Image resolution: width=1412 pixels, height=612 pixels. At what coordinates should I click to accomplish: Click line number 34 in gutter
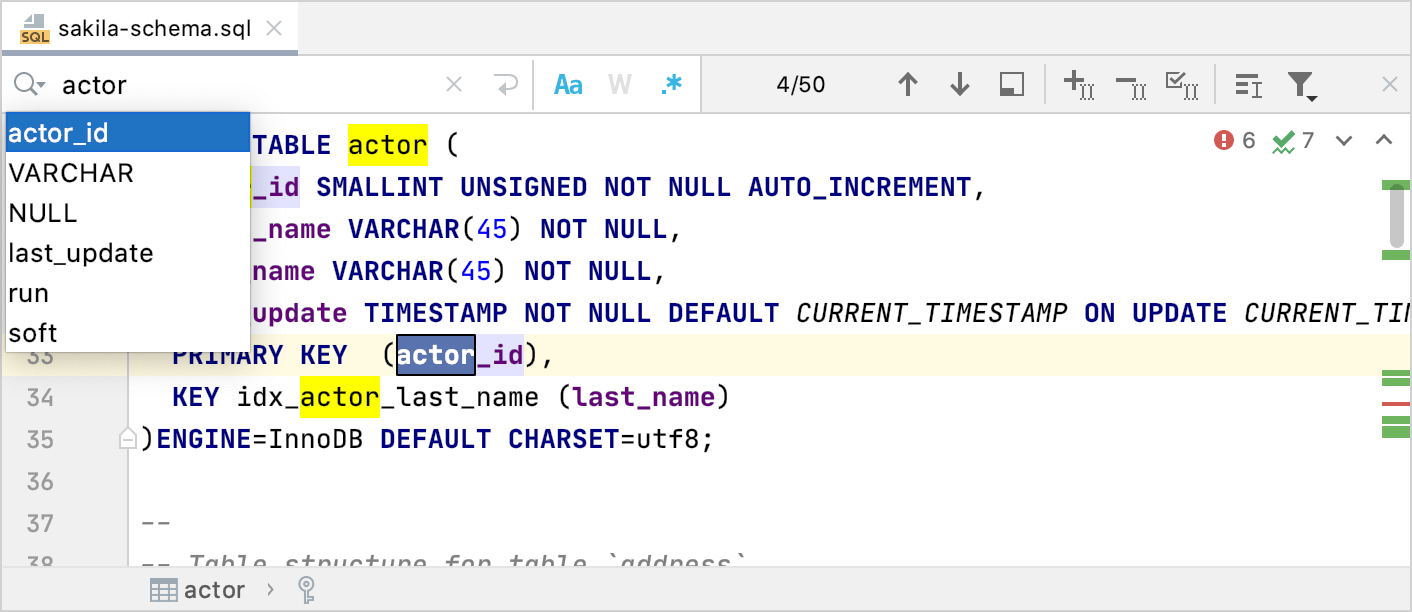click(x=40, y=398)
